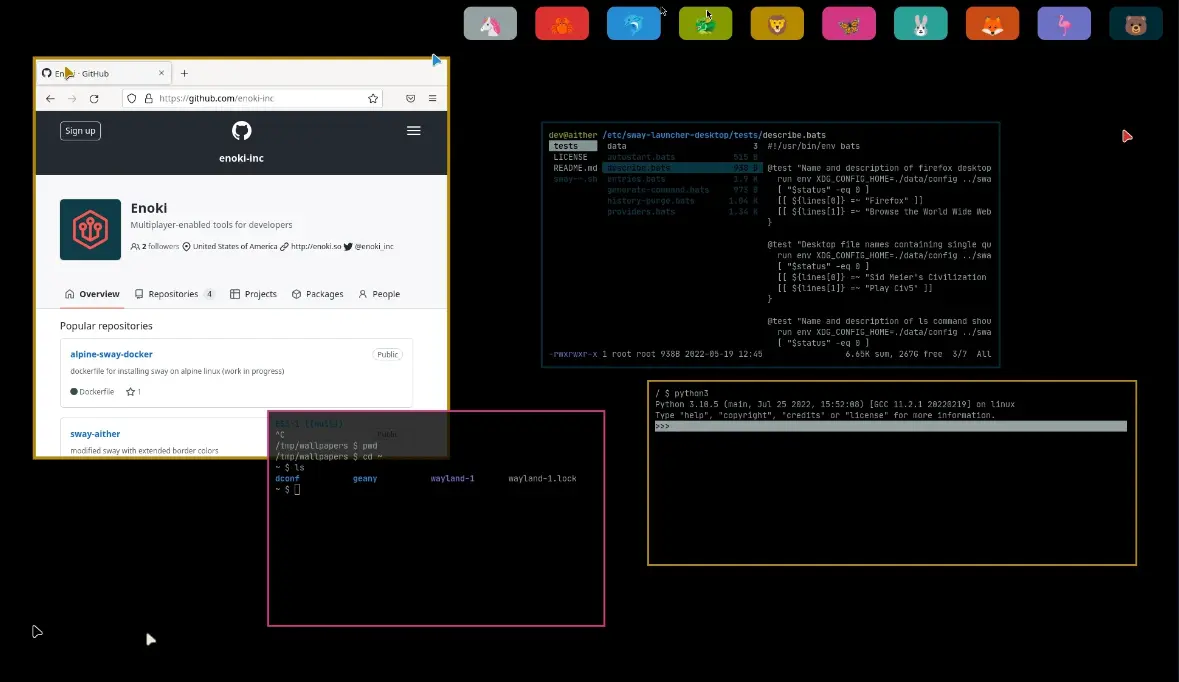Click the flamingo avatar button
1179x682 pixels.
(x=1064, y=24)
